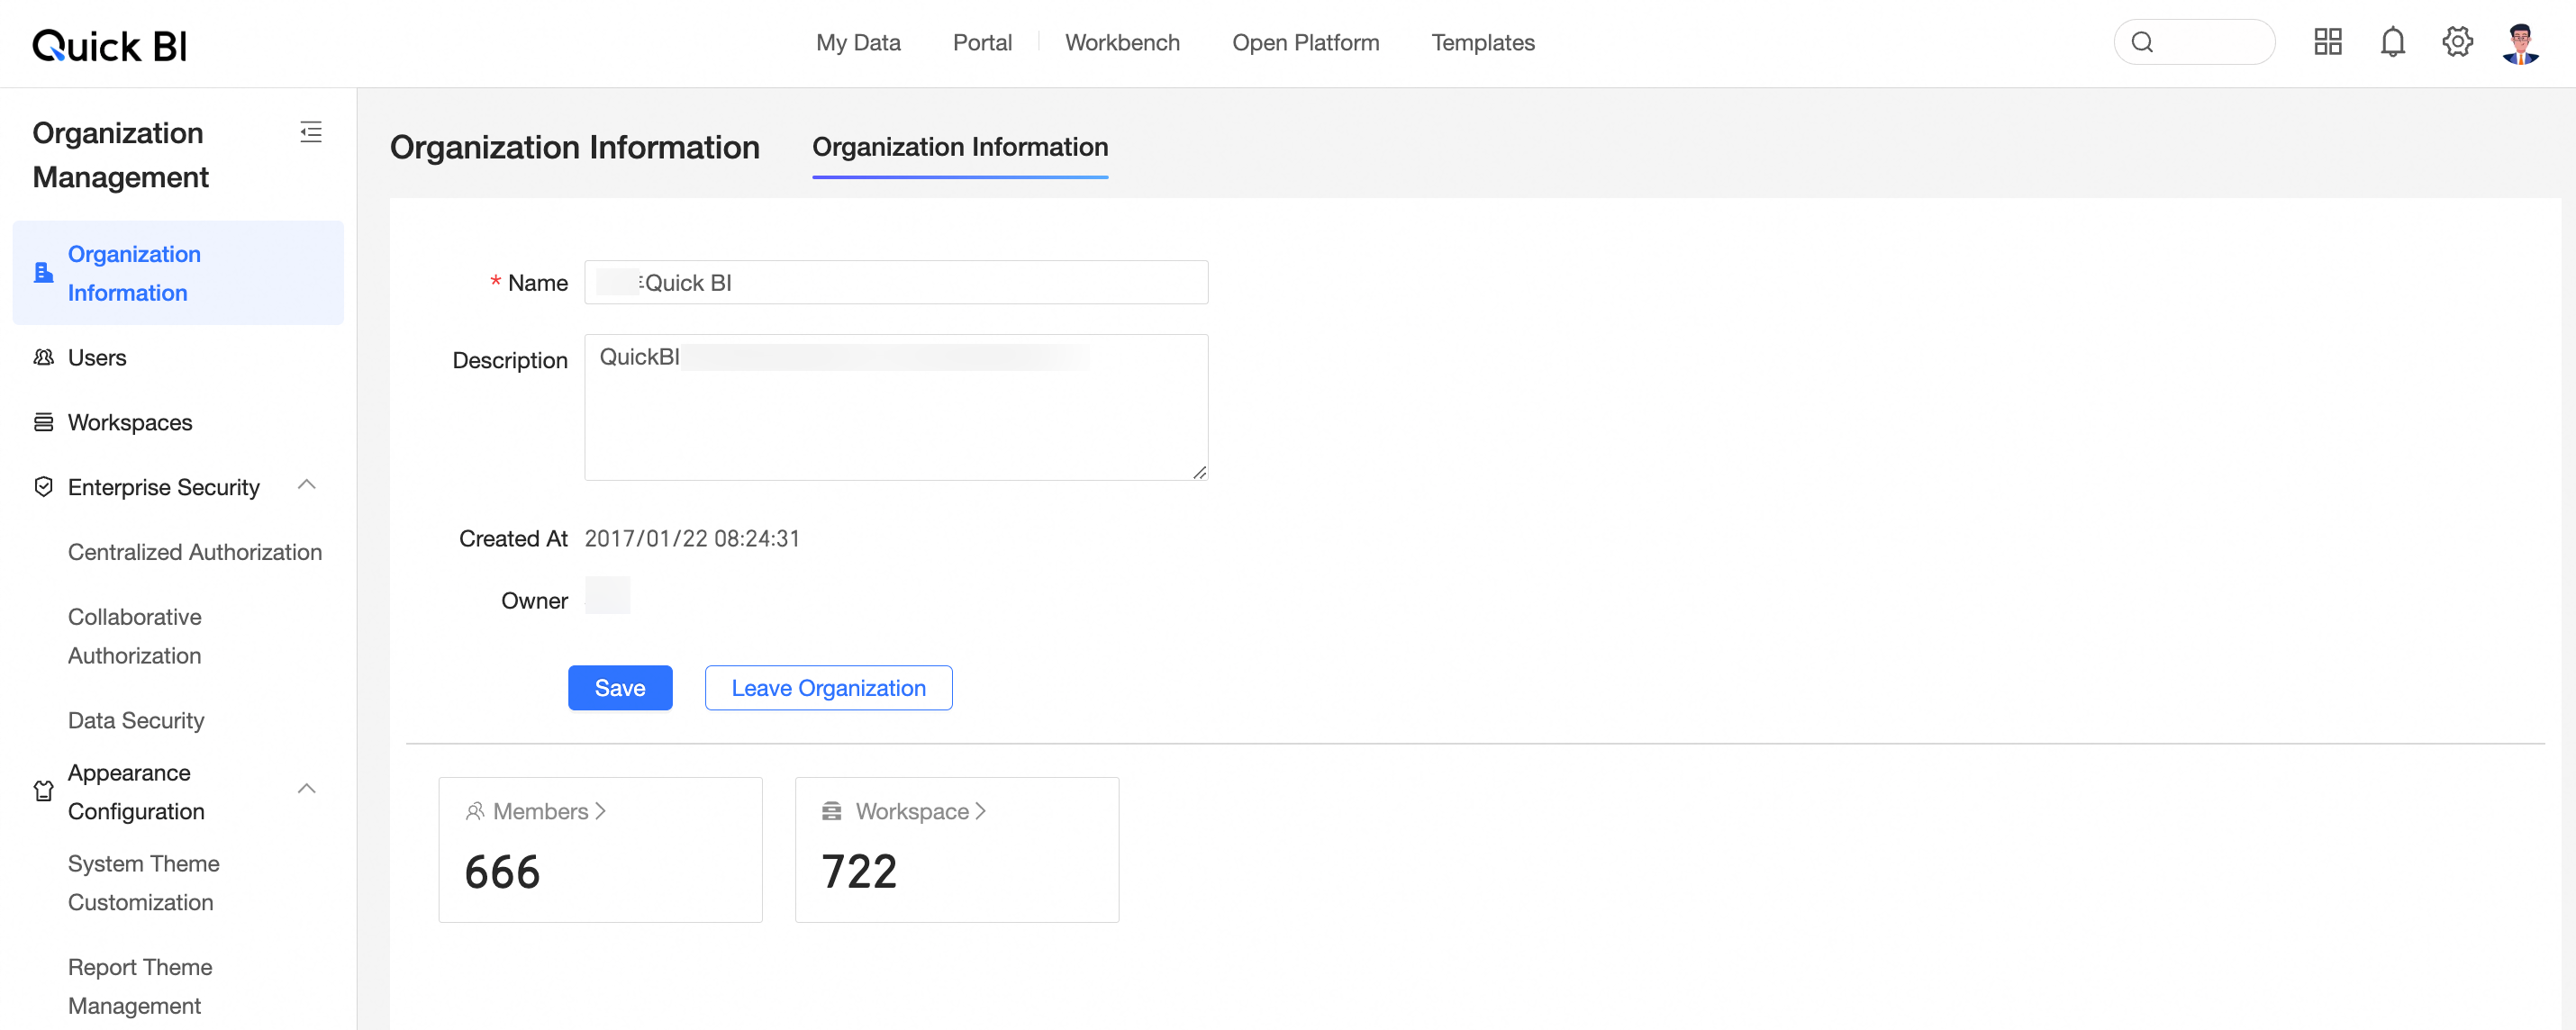Open Centralized Authorization
This screenshot has height=1030, width=2576.
pos(195,552)
